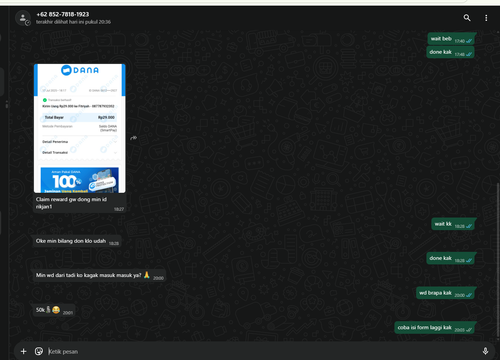Select the first 'done kak' message at 17:48
This screenshot has height=360, width=500.
tap(450, 52)
